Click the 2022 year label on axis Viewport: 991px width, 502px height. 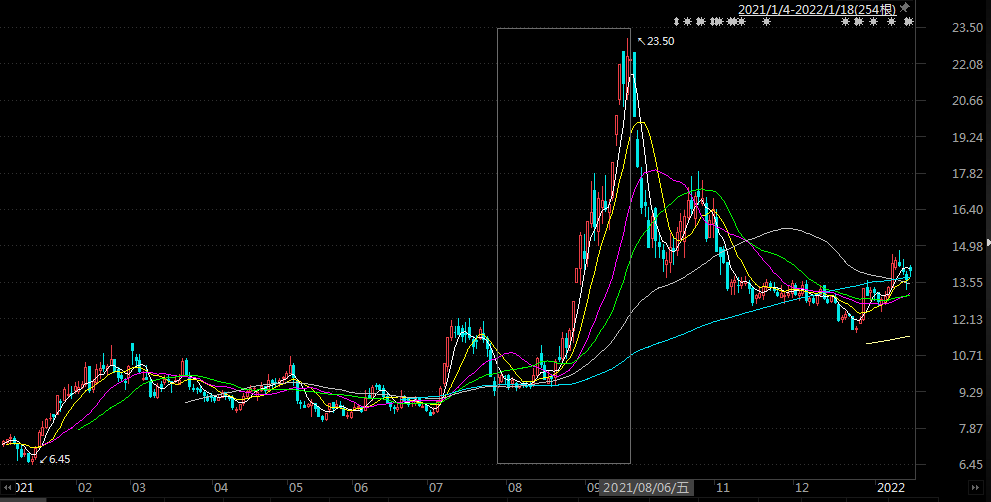(x=891, y=488)
